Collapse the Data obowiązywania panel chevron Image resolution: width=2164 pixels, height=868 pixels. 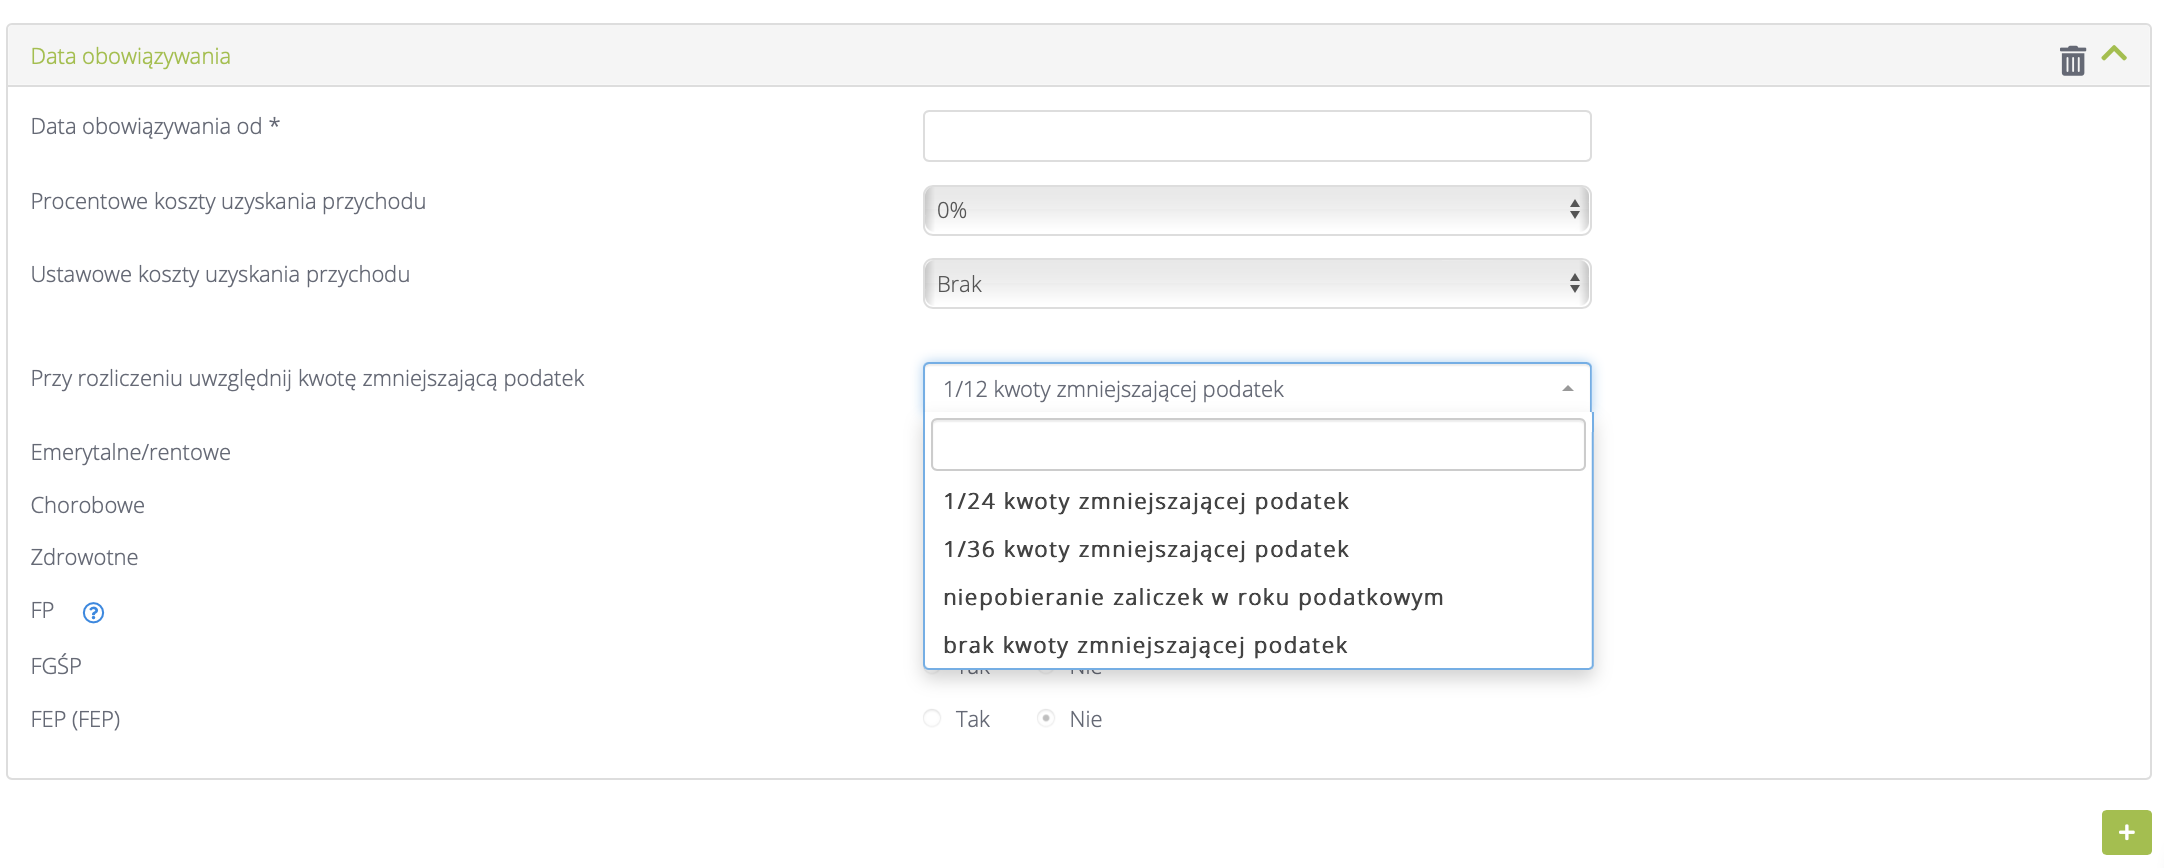pyautogui.click(x=2114, y=54)
